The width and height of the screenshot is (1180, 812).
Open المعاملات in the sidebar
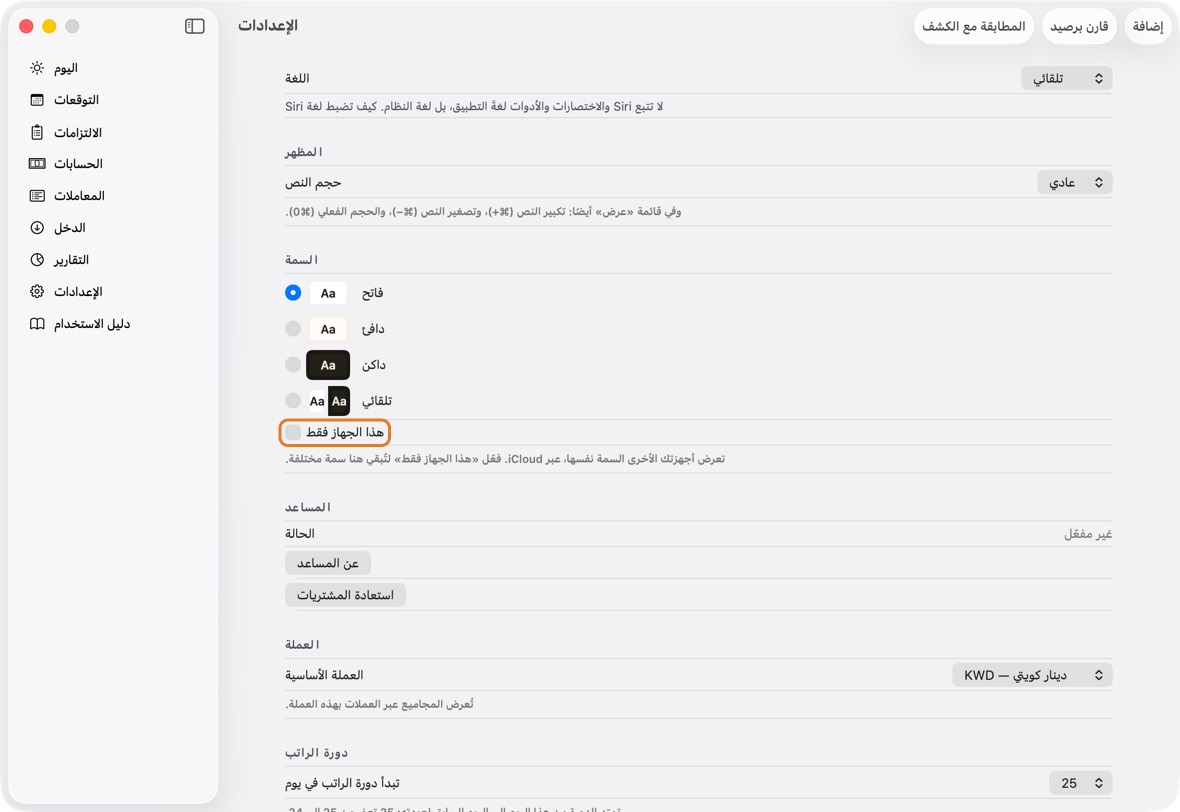pos(113,196)
